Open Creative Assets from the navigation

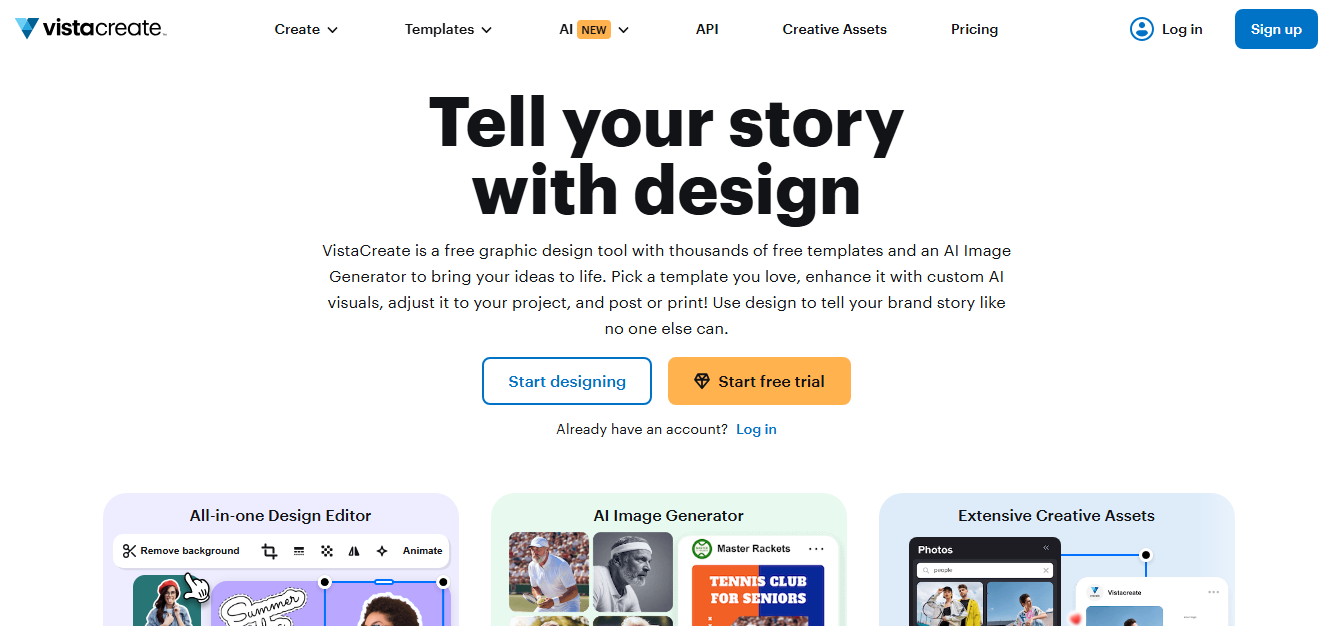click(x=834, y=29)
